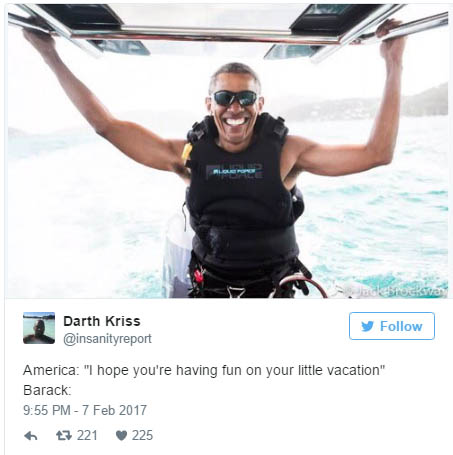The image size is (453, 455).
Task: Click the 225 likes count
Action: click(142, 435)
